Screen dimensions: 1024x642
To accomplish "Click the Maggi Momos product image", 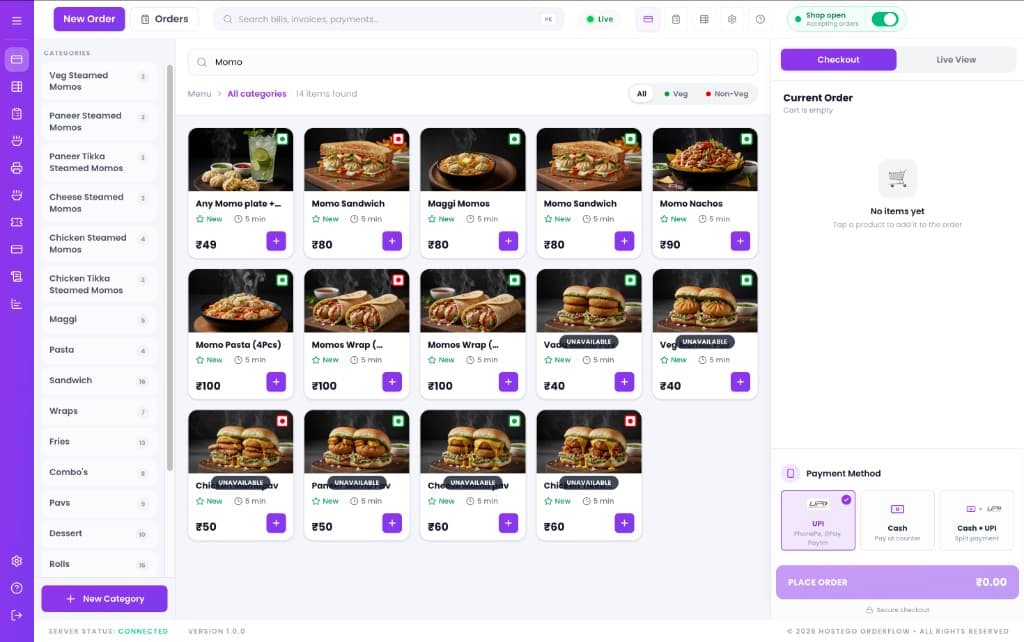I will (473, 159).
